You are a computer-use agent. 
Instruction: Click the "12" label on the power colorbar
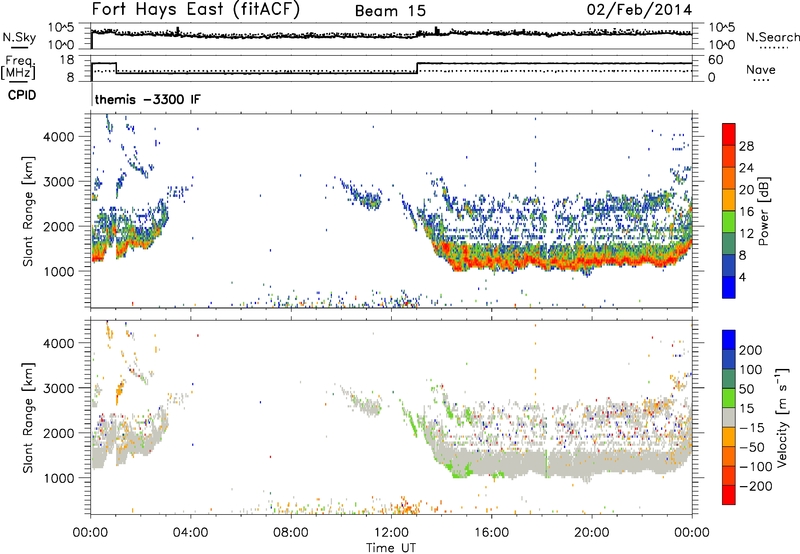746,234
